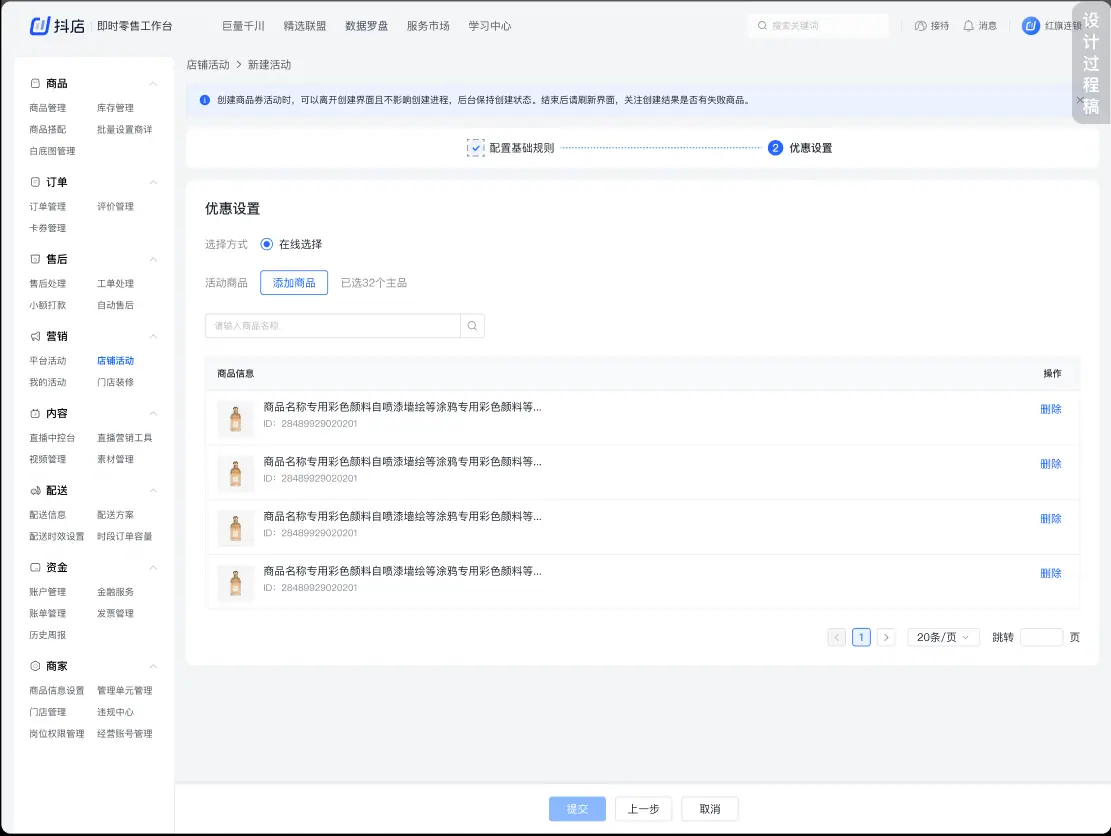Open 直播中控台 in the sidebar
The width and height of the screenshot is (1111, 836).
(x=52, y=438)
